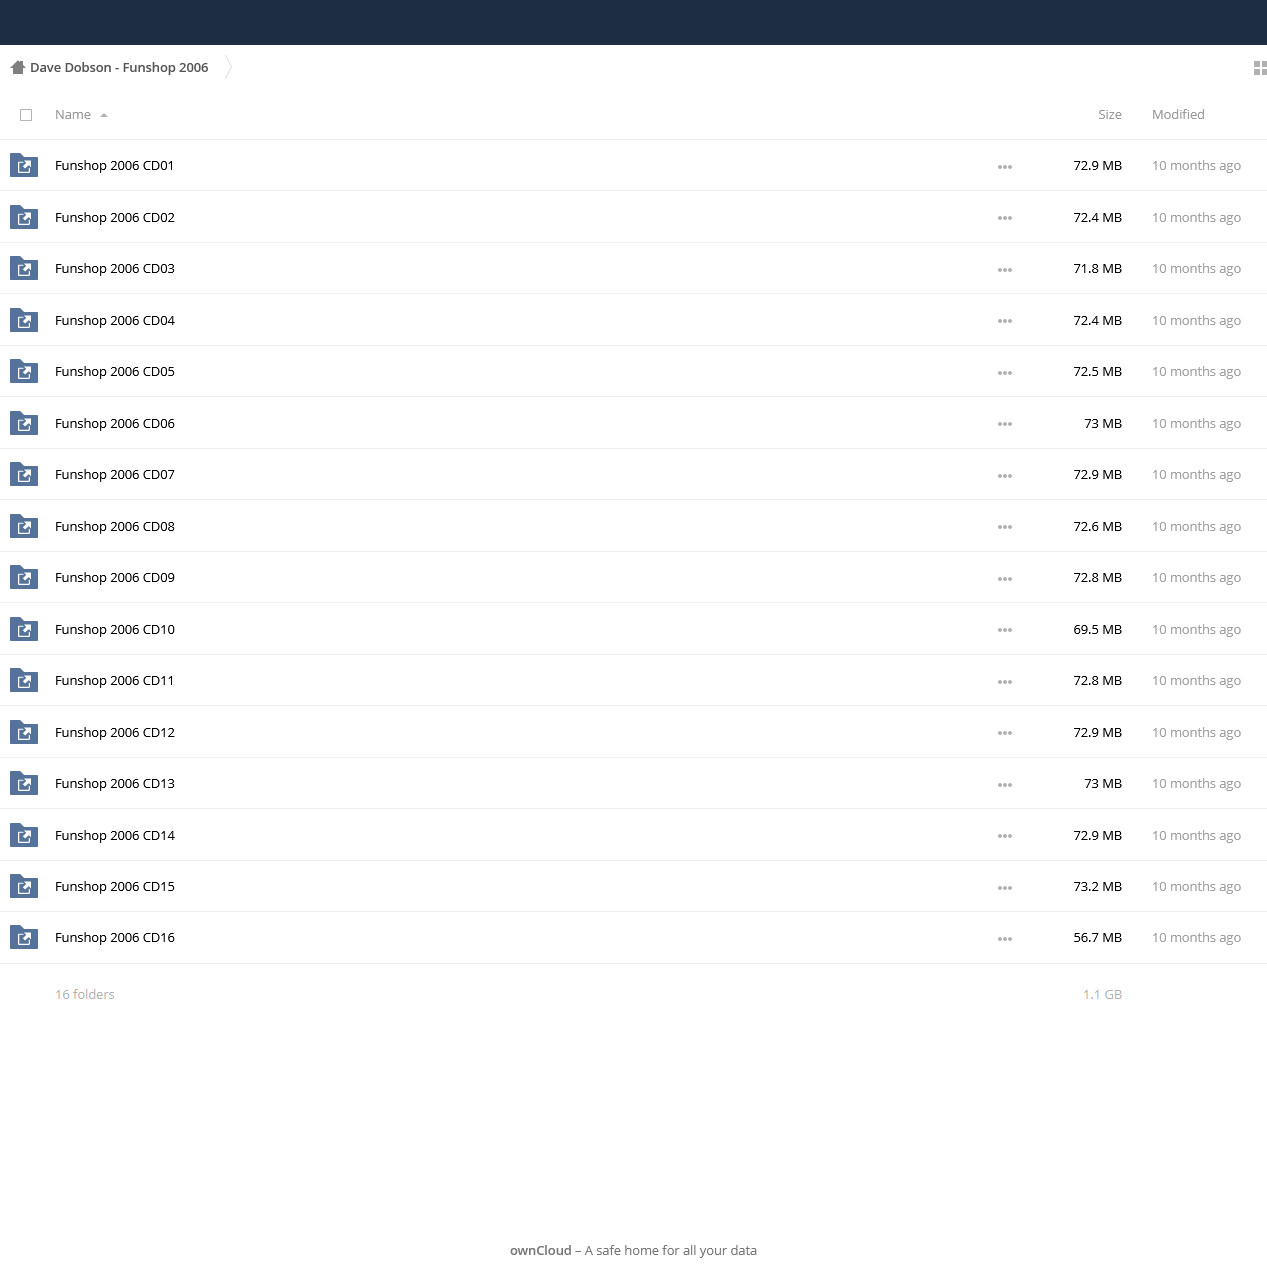The width and height of the screenshot is (1267, 1280).
Task: Open more actions menu for CD04
Action: 1005,321
